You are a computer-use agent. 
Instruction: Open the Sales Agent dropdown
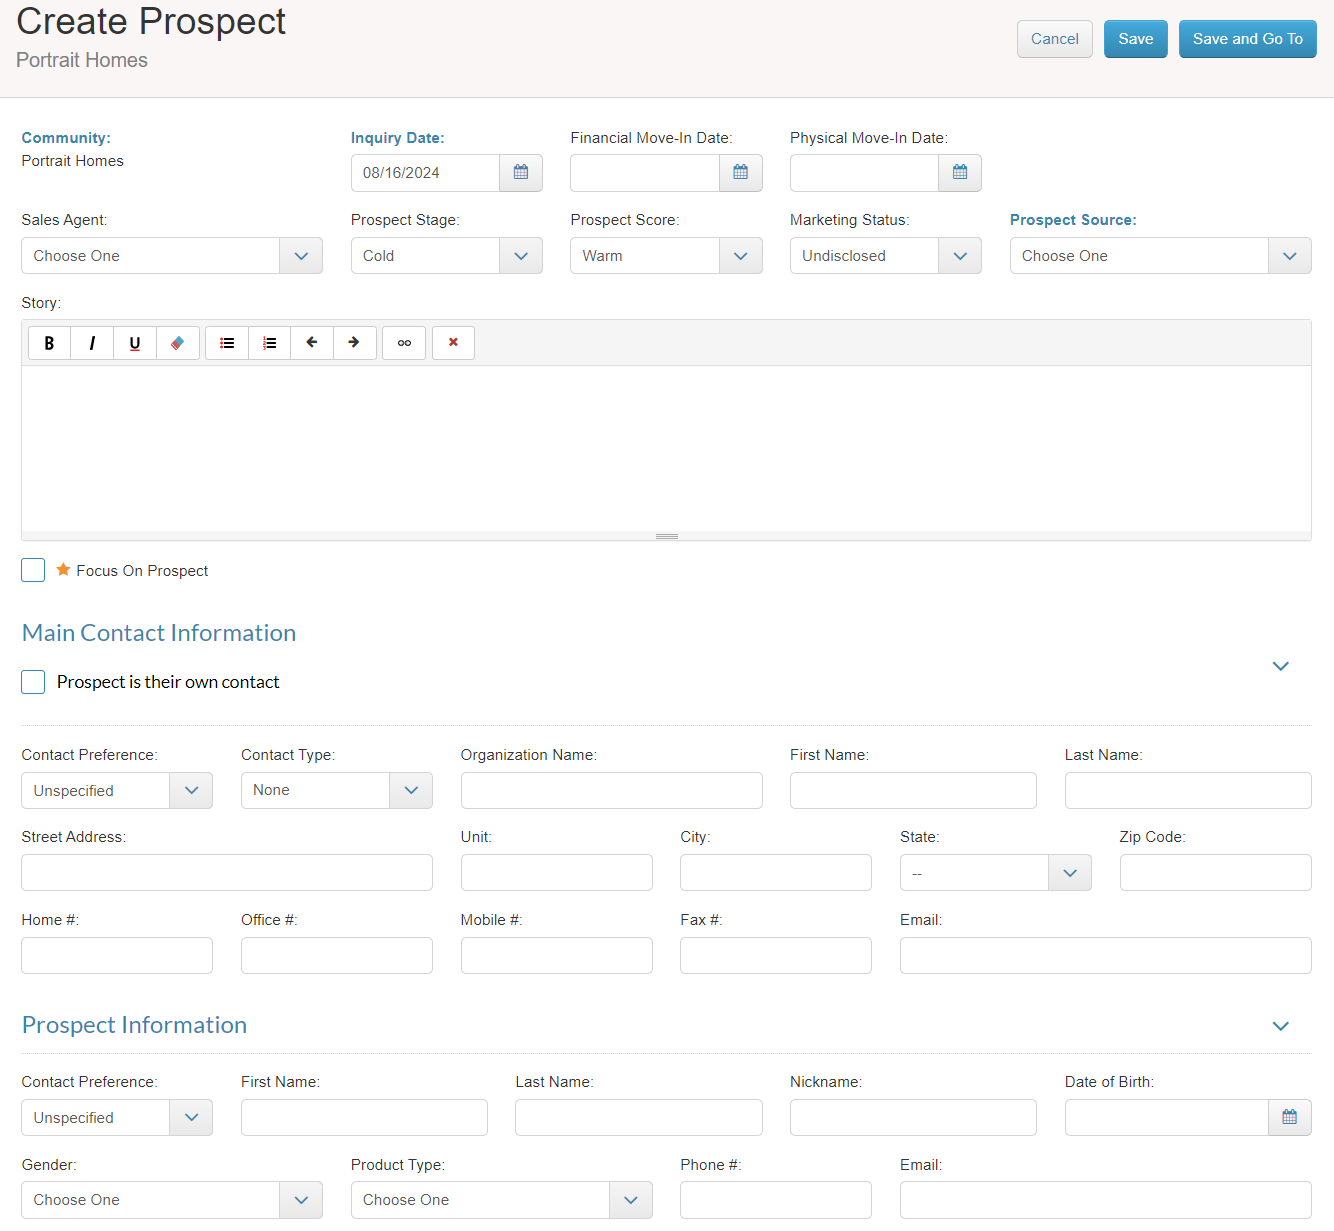pos(172,256)
